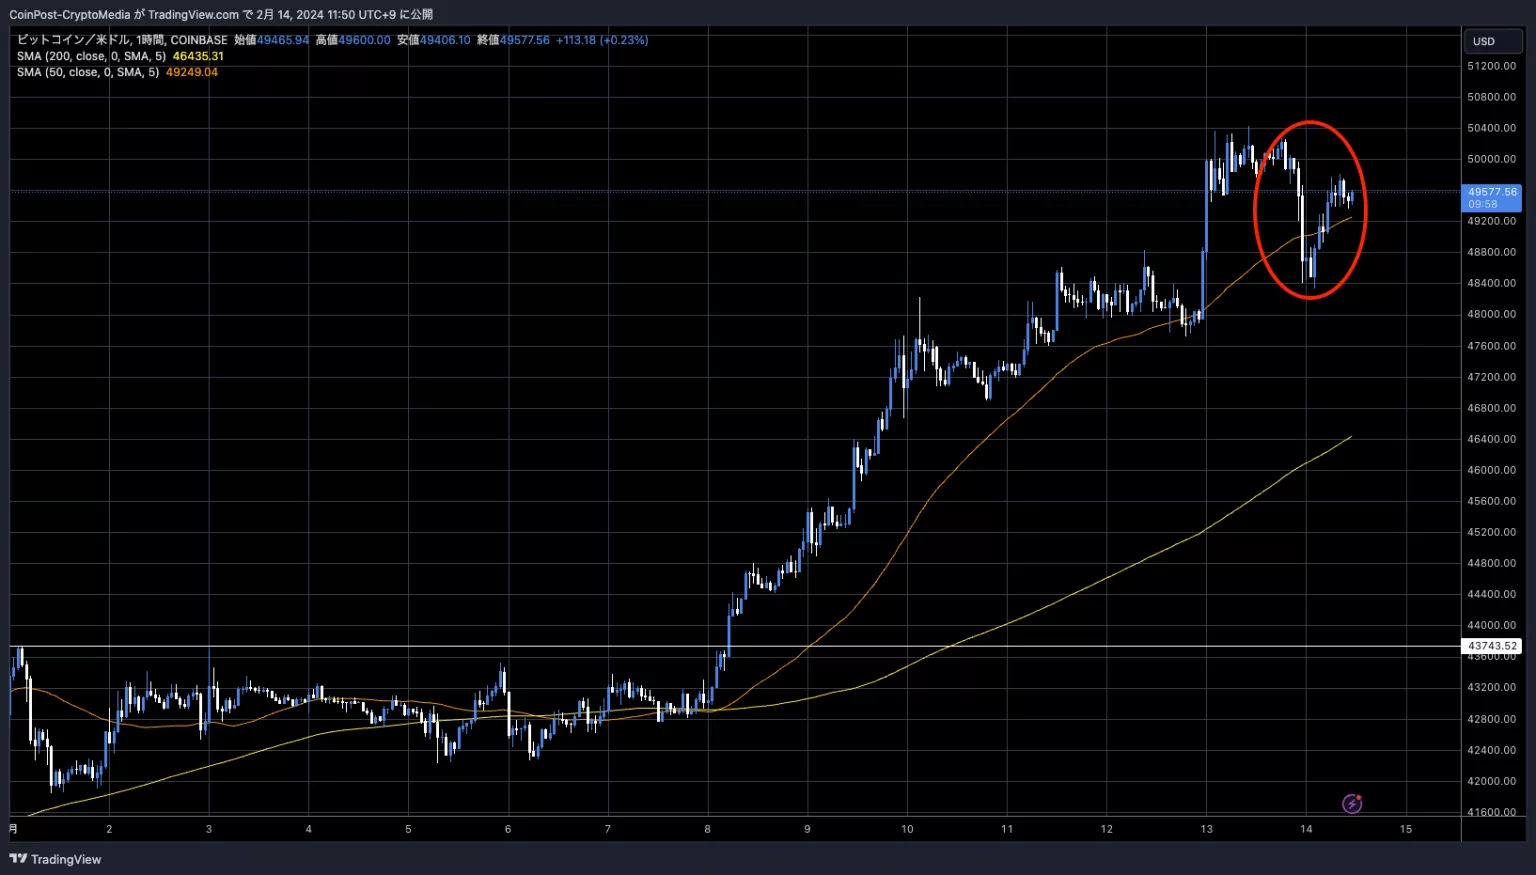Click the 44800.00 price axis label

(x=1491, y=563)
